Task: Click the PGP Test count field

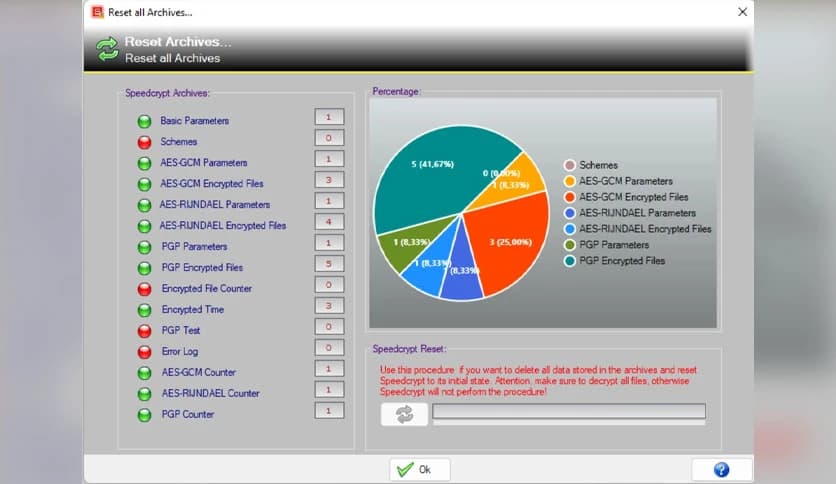Action: tap(329, 326)
